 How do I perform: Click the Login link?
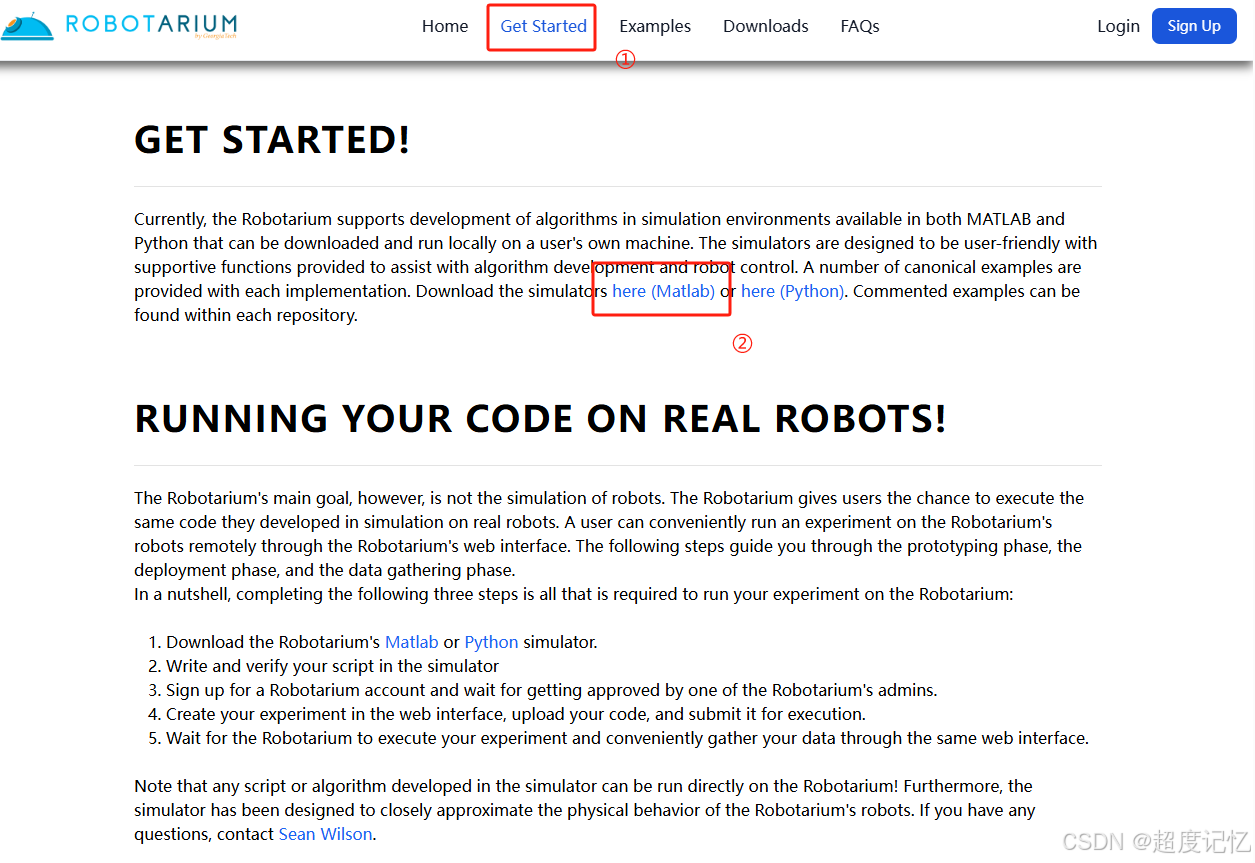tap(1118, 26)
